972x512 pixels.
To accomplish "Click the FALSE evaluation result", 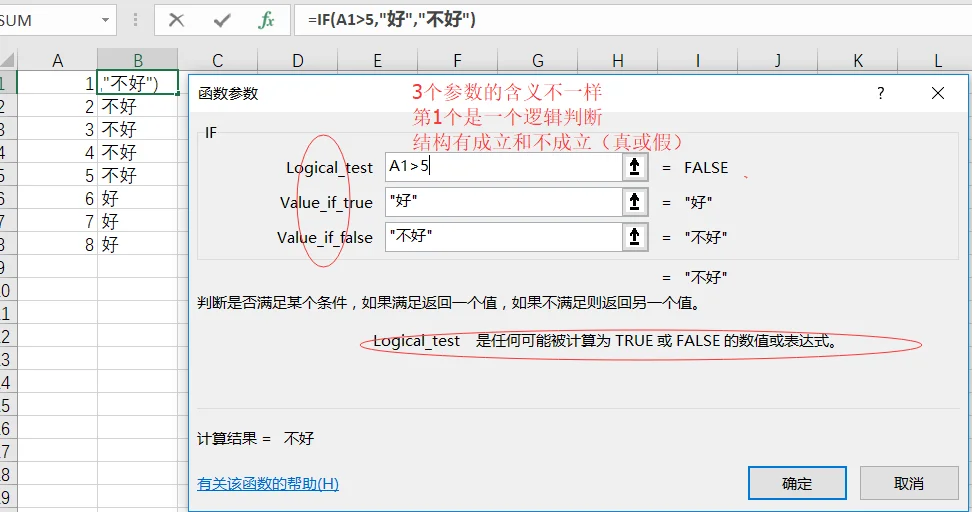I will 706,167.
